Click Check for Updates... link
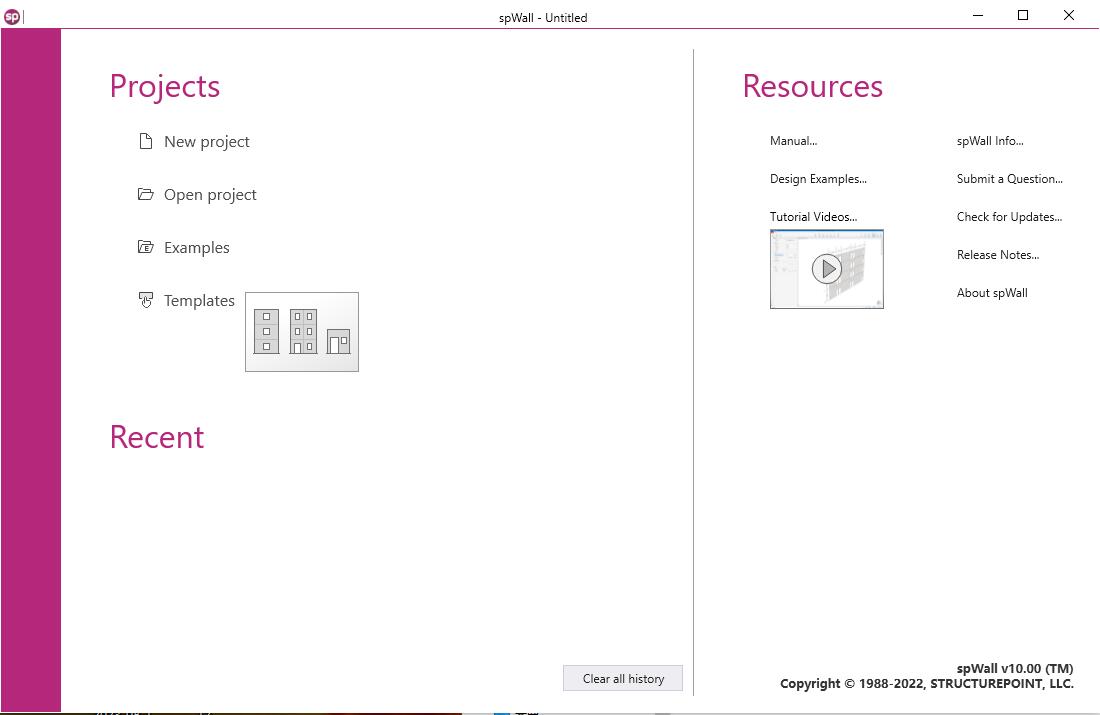The height and width of the screenshot is (715, 1100). [x=1009, y=216]
